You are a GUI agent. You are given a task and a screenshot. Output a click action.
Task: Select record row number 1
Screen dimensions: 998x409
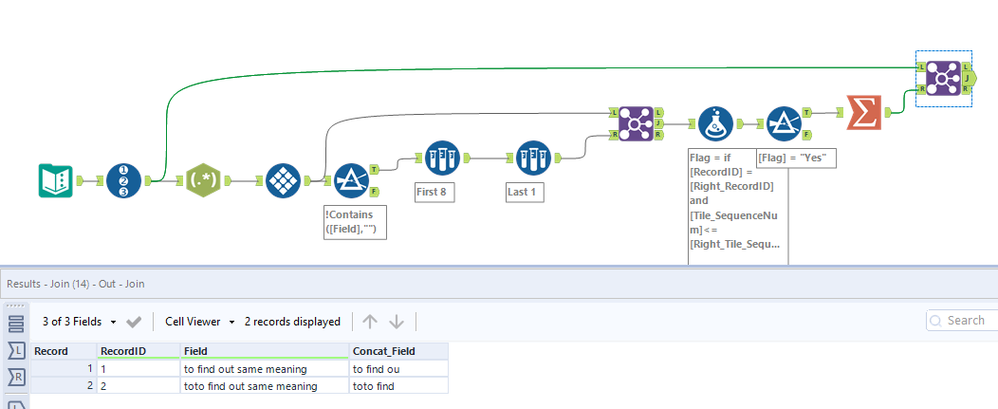click(64, 368)
